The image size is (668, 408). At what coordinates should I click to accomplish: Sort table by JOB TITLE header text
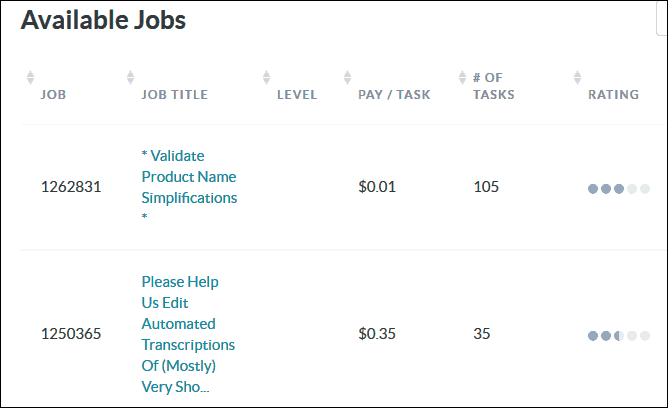[x=175, y=95]
